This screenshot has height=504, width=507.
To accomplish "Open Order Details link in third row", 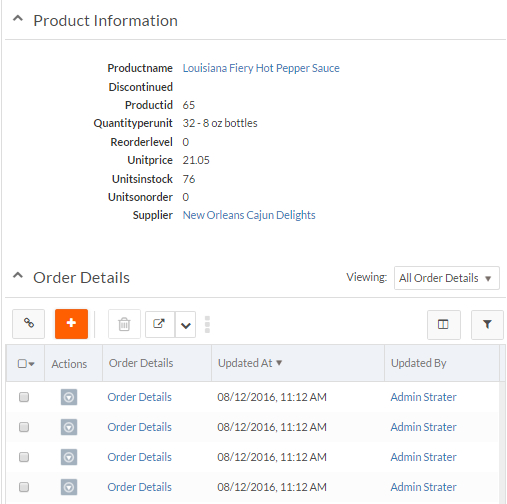I will [140, 457].
